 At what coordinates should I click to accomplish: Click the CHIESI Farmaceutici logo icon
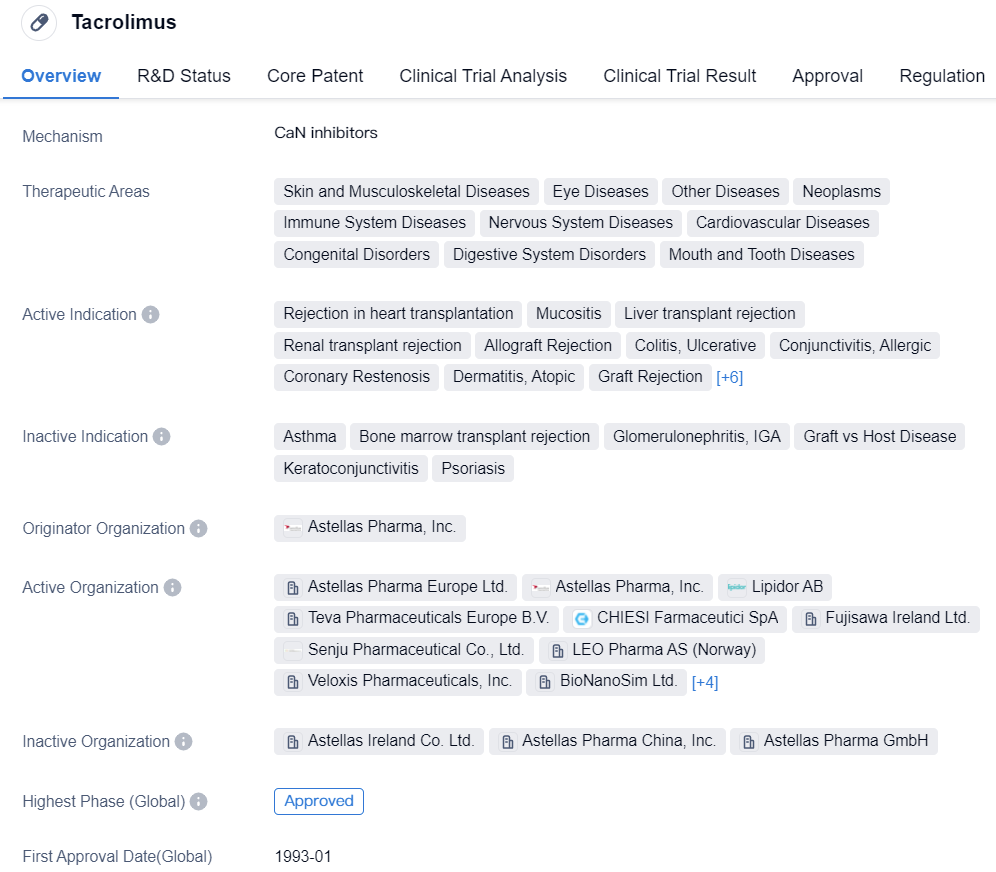click(x=582, y=619)
